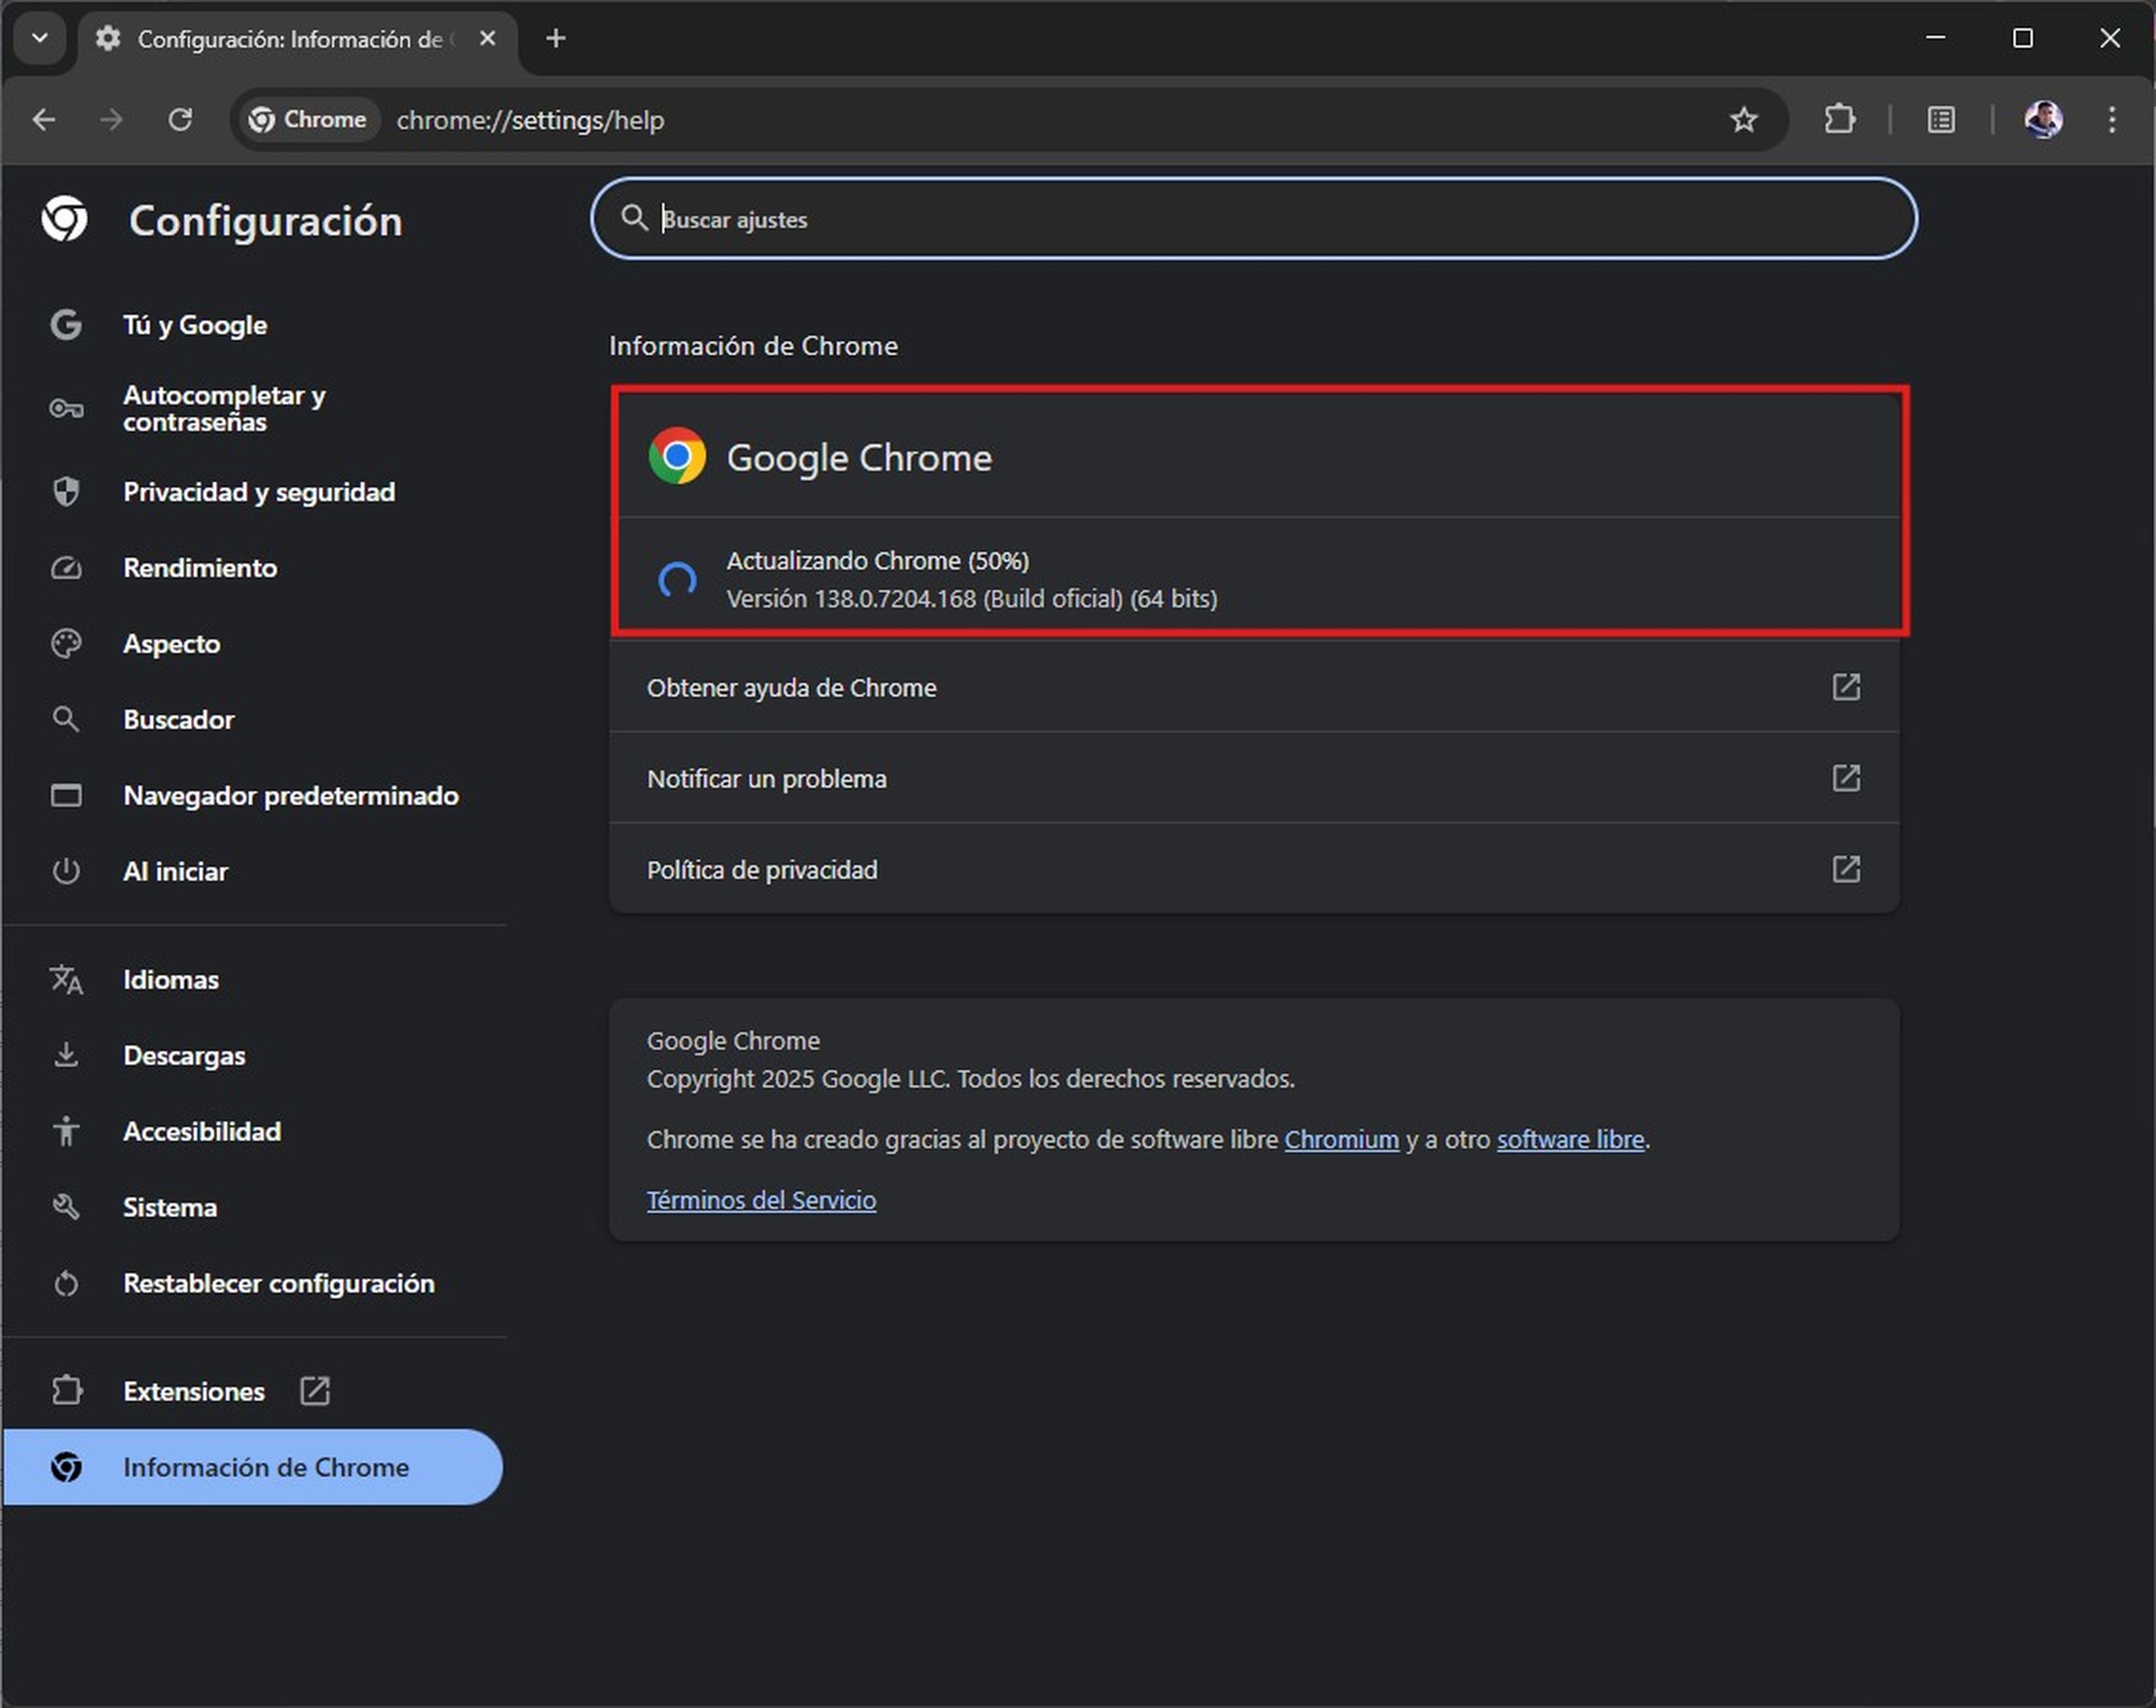Click the speedometer icon for Rendimiento
This screenshot has width=2156, height=1708.
[66, 568]
